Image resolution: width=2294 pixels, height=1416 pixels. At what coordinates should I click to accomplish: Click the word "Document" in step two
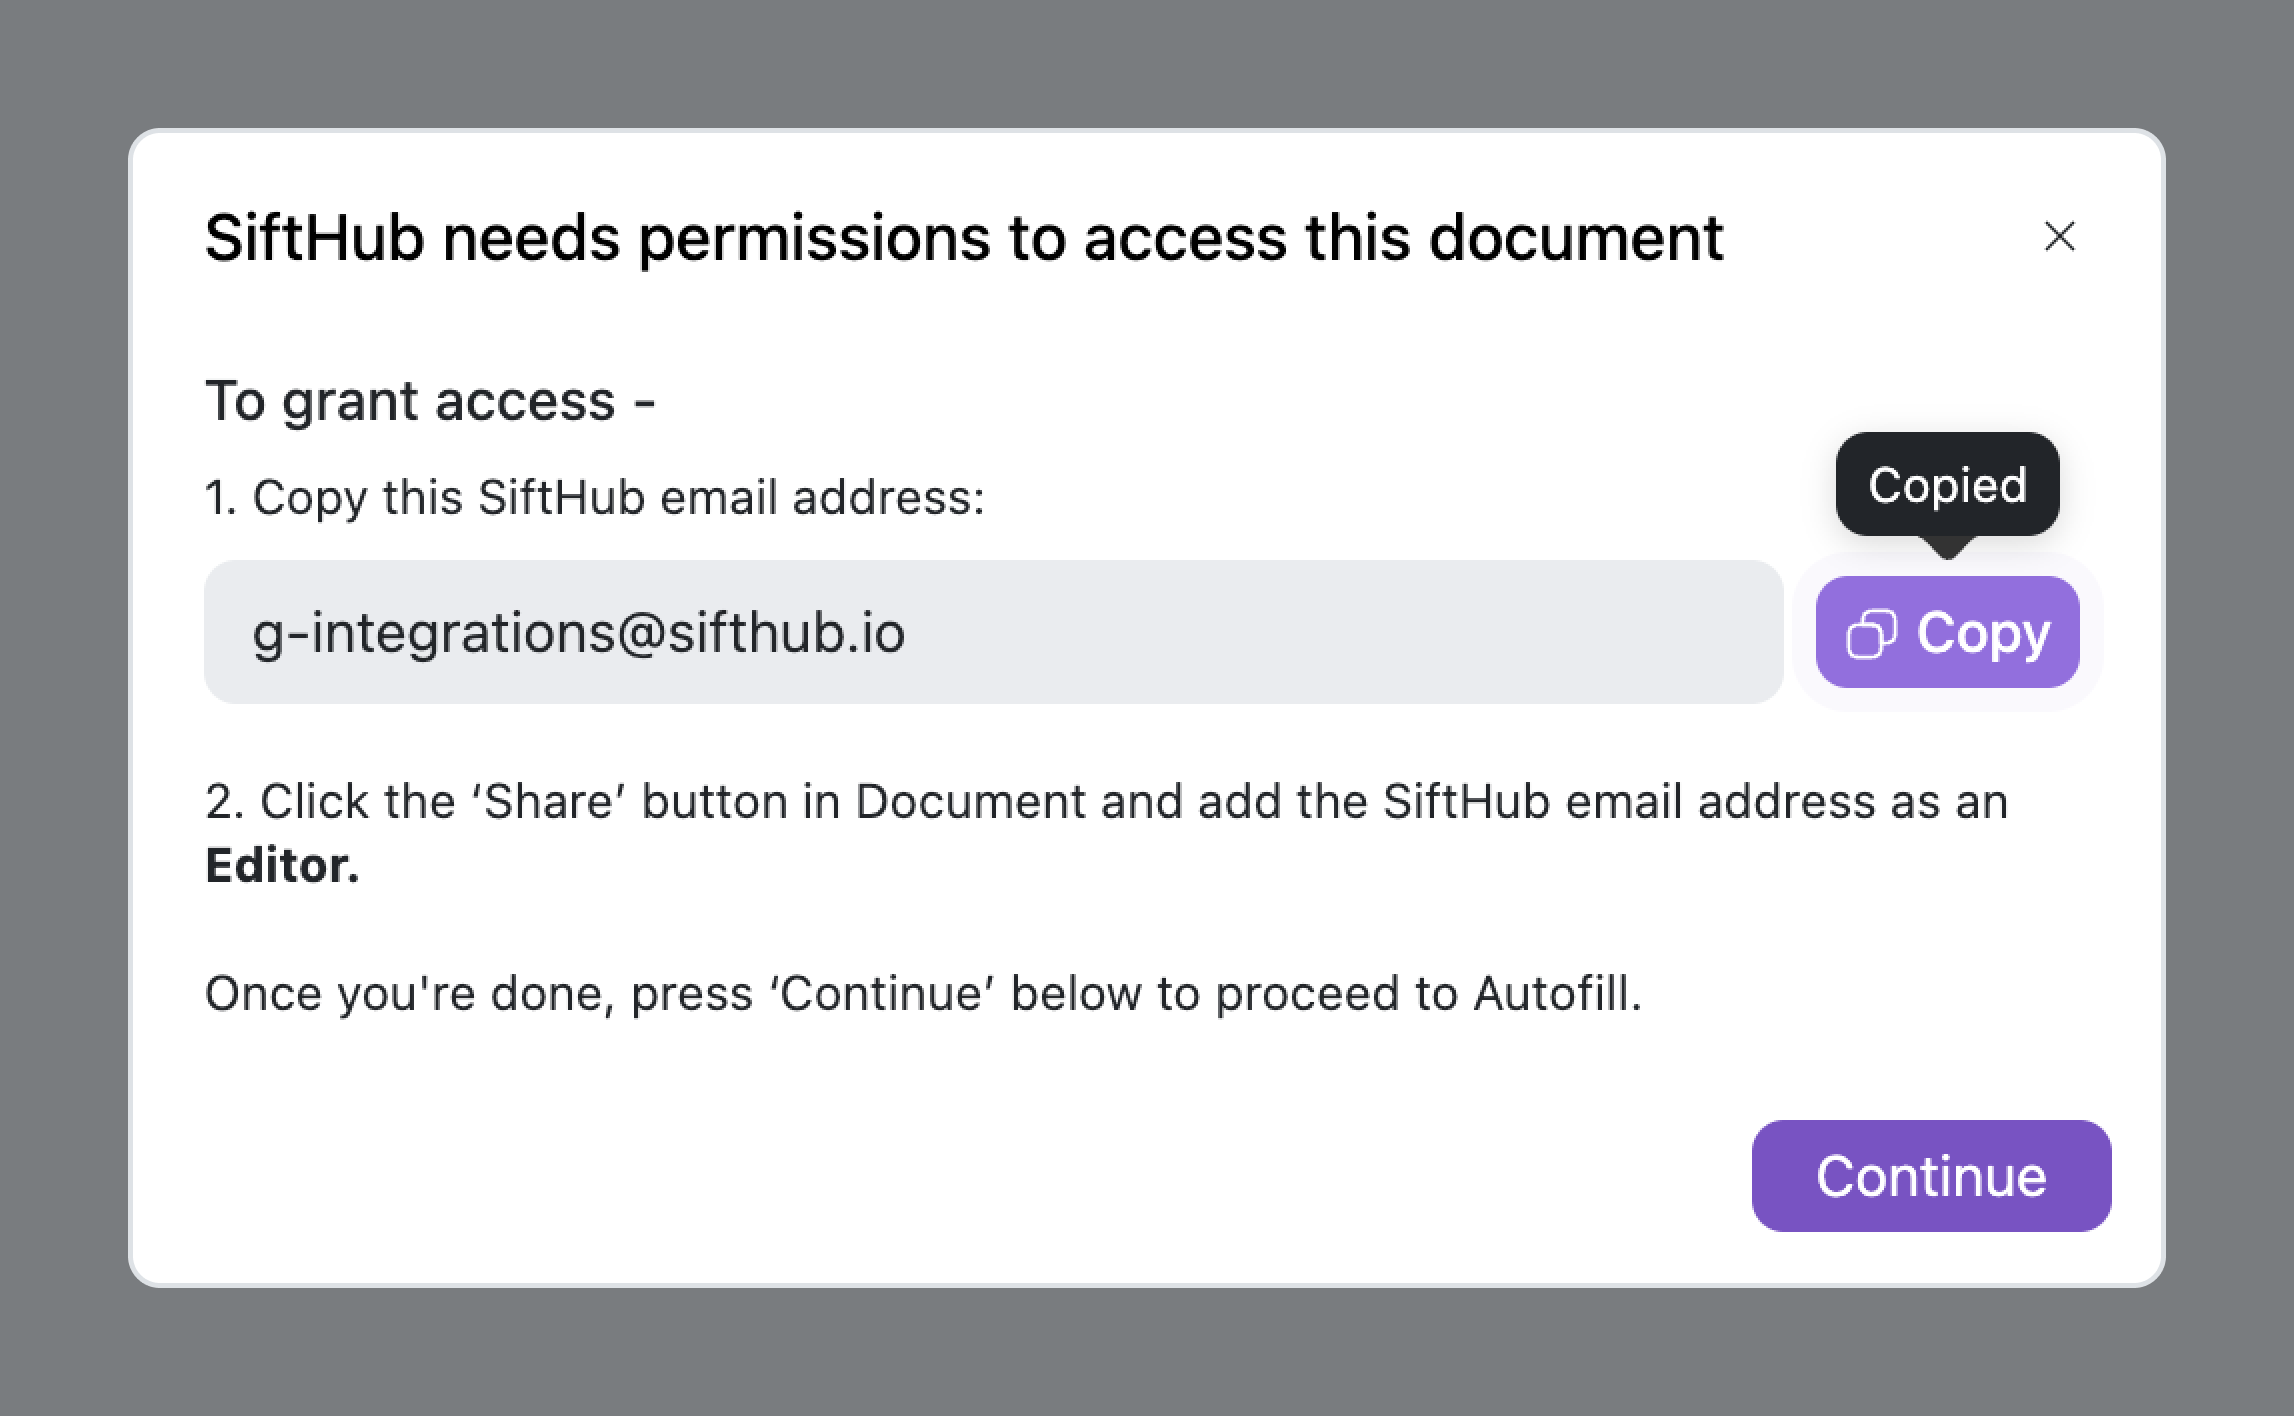970,801
